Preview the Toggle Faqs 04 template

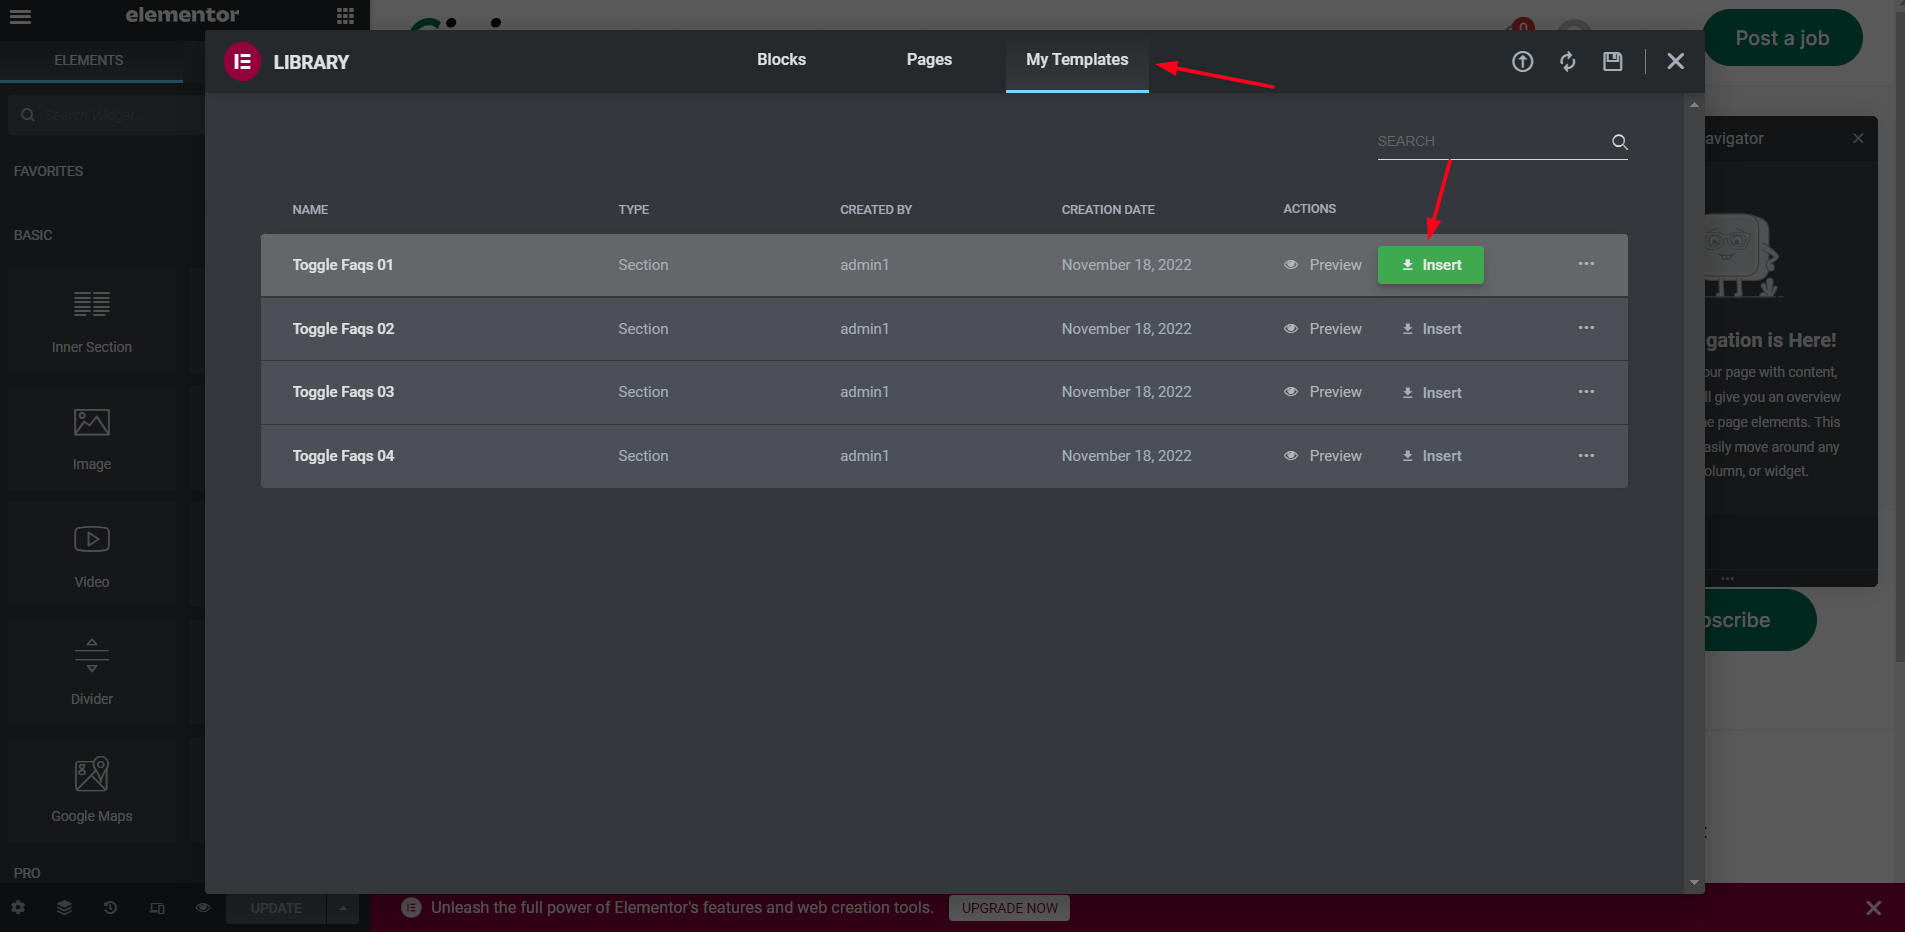[1323, 456]
